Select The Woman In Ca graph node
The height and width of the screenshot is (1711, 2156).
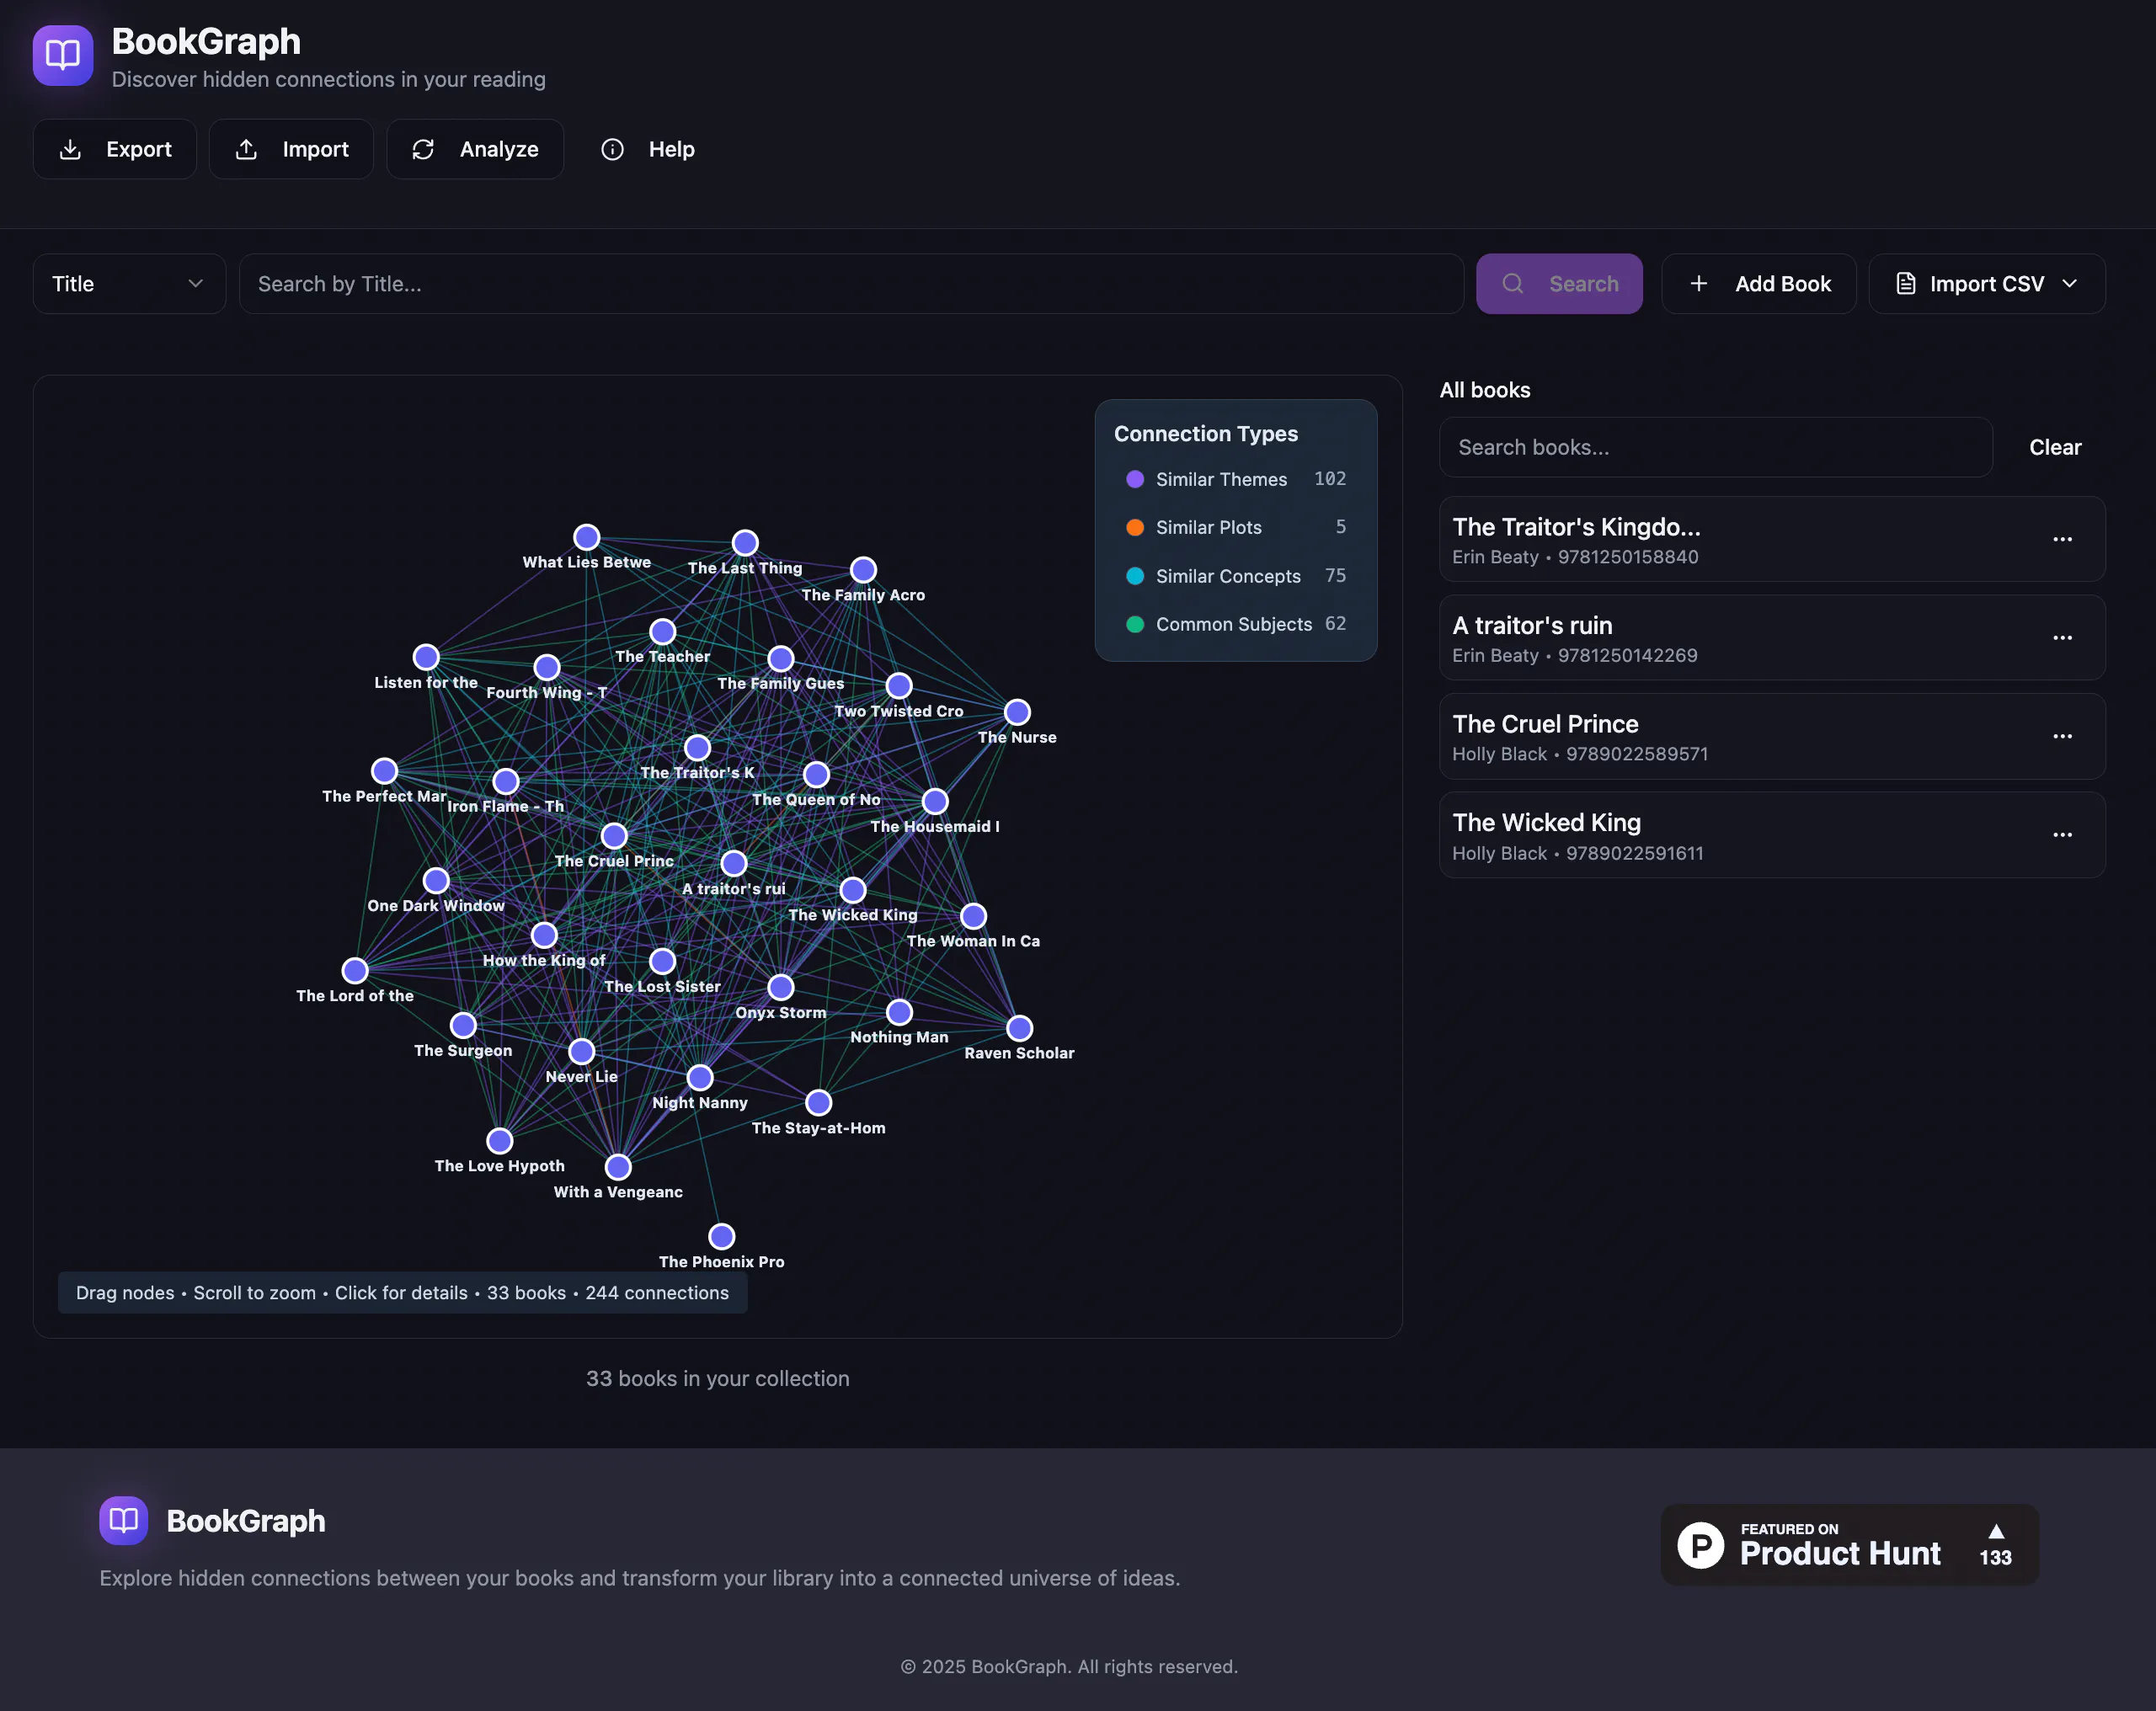(974, 916)
